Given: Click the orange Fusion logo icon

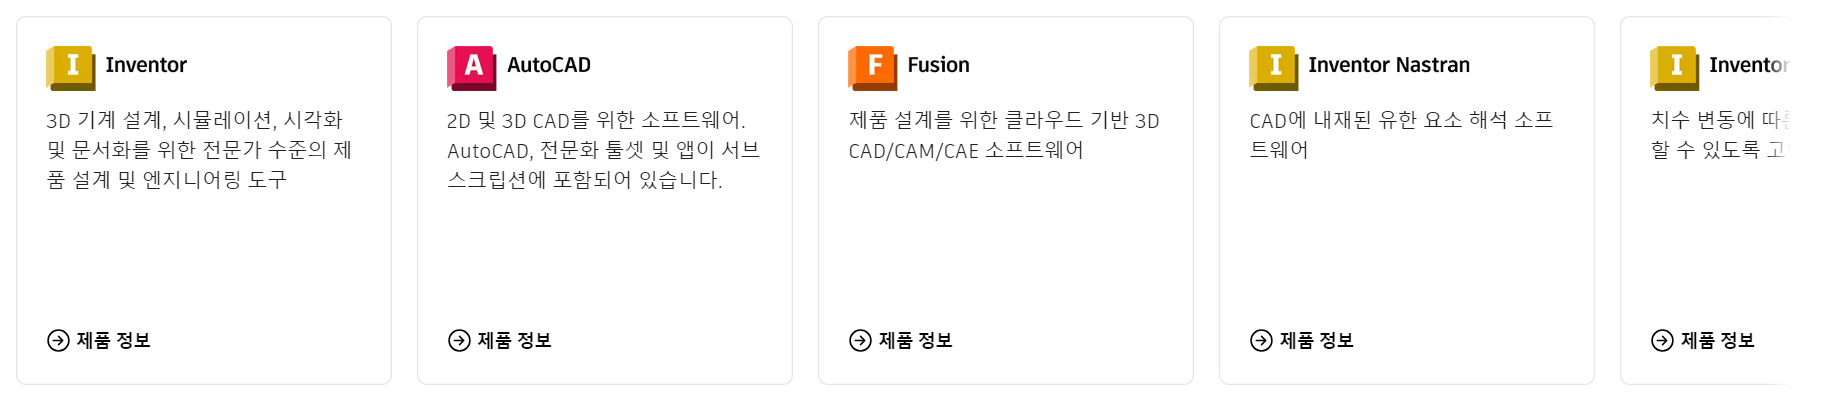Looking at the screenshot, I should [x=872, y=67].
